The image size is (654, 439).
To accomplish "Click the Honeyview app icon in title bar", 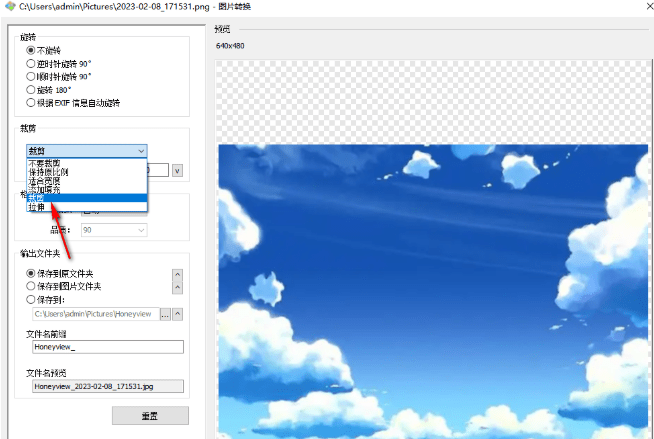I will pyautogui.click(x=9, y=8).
